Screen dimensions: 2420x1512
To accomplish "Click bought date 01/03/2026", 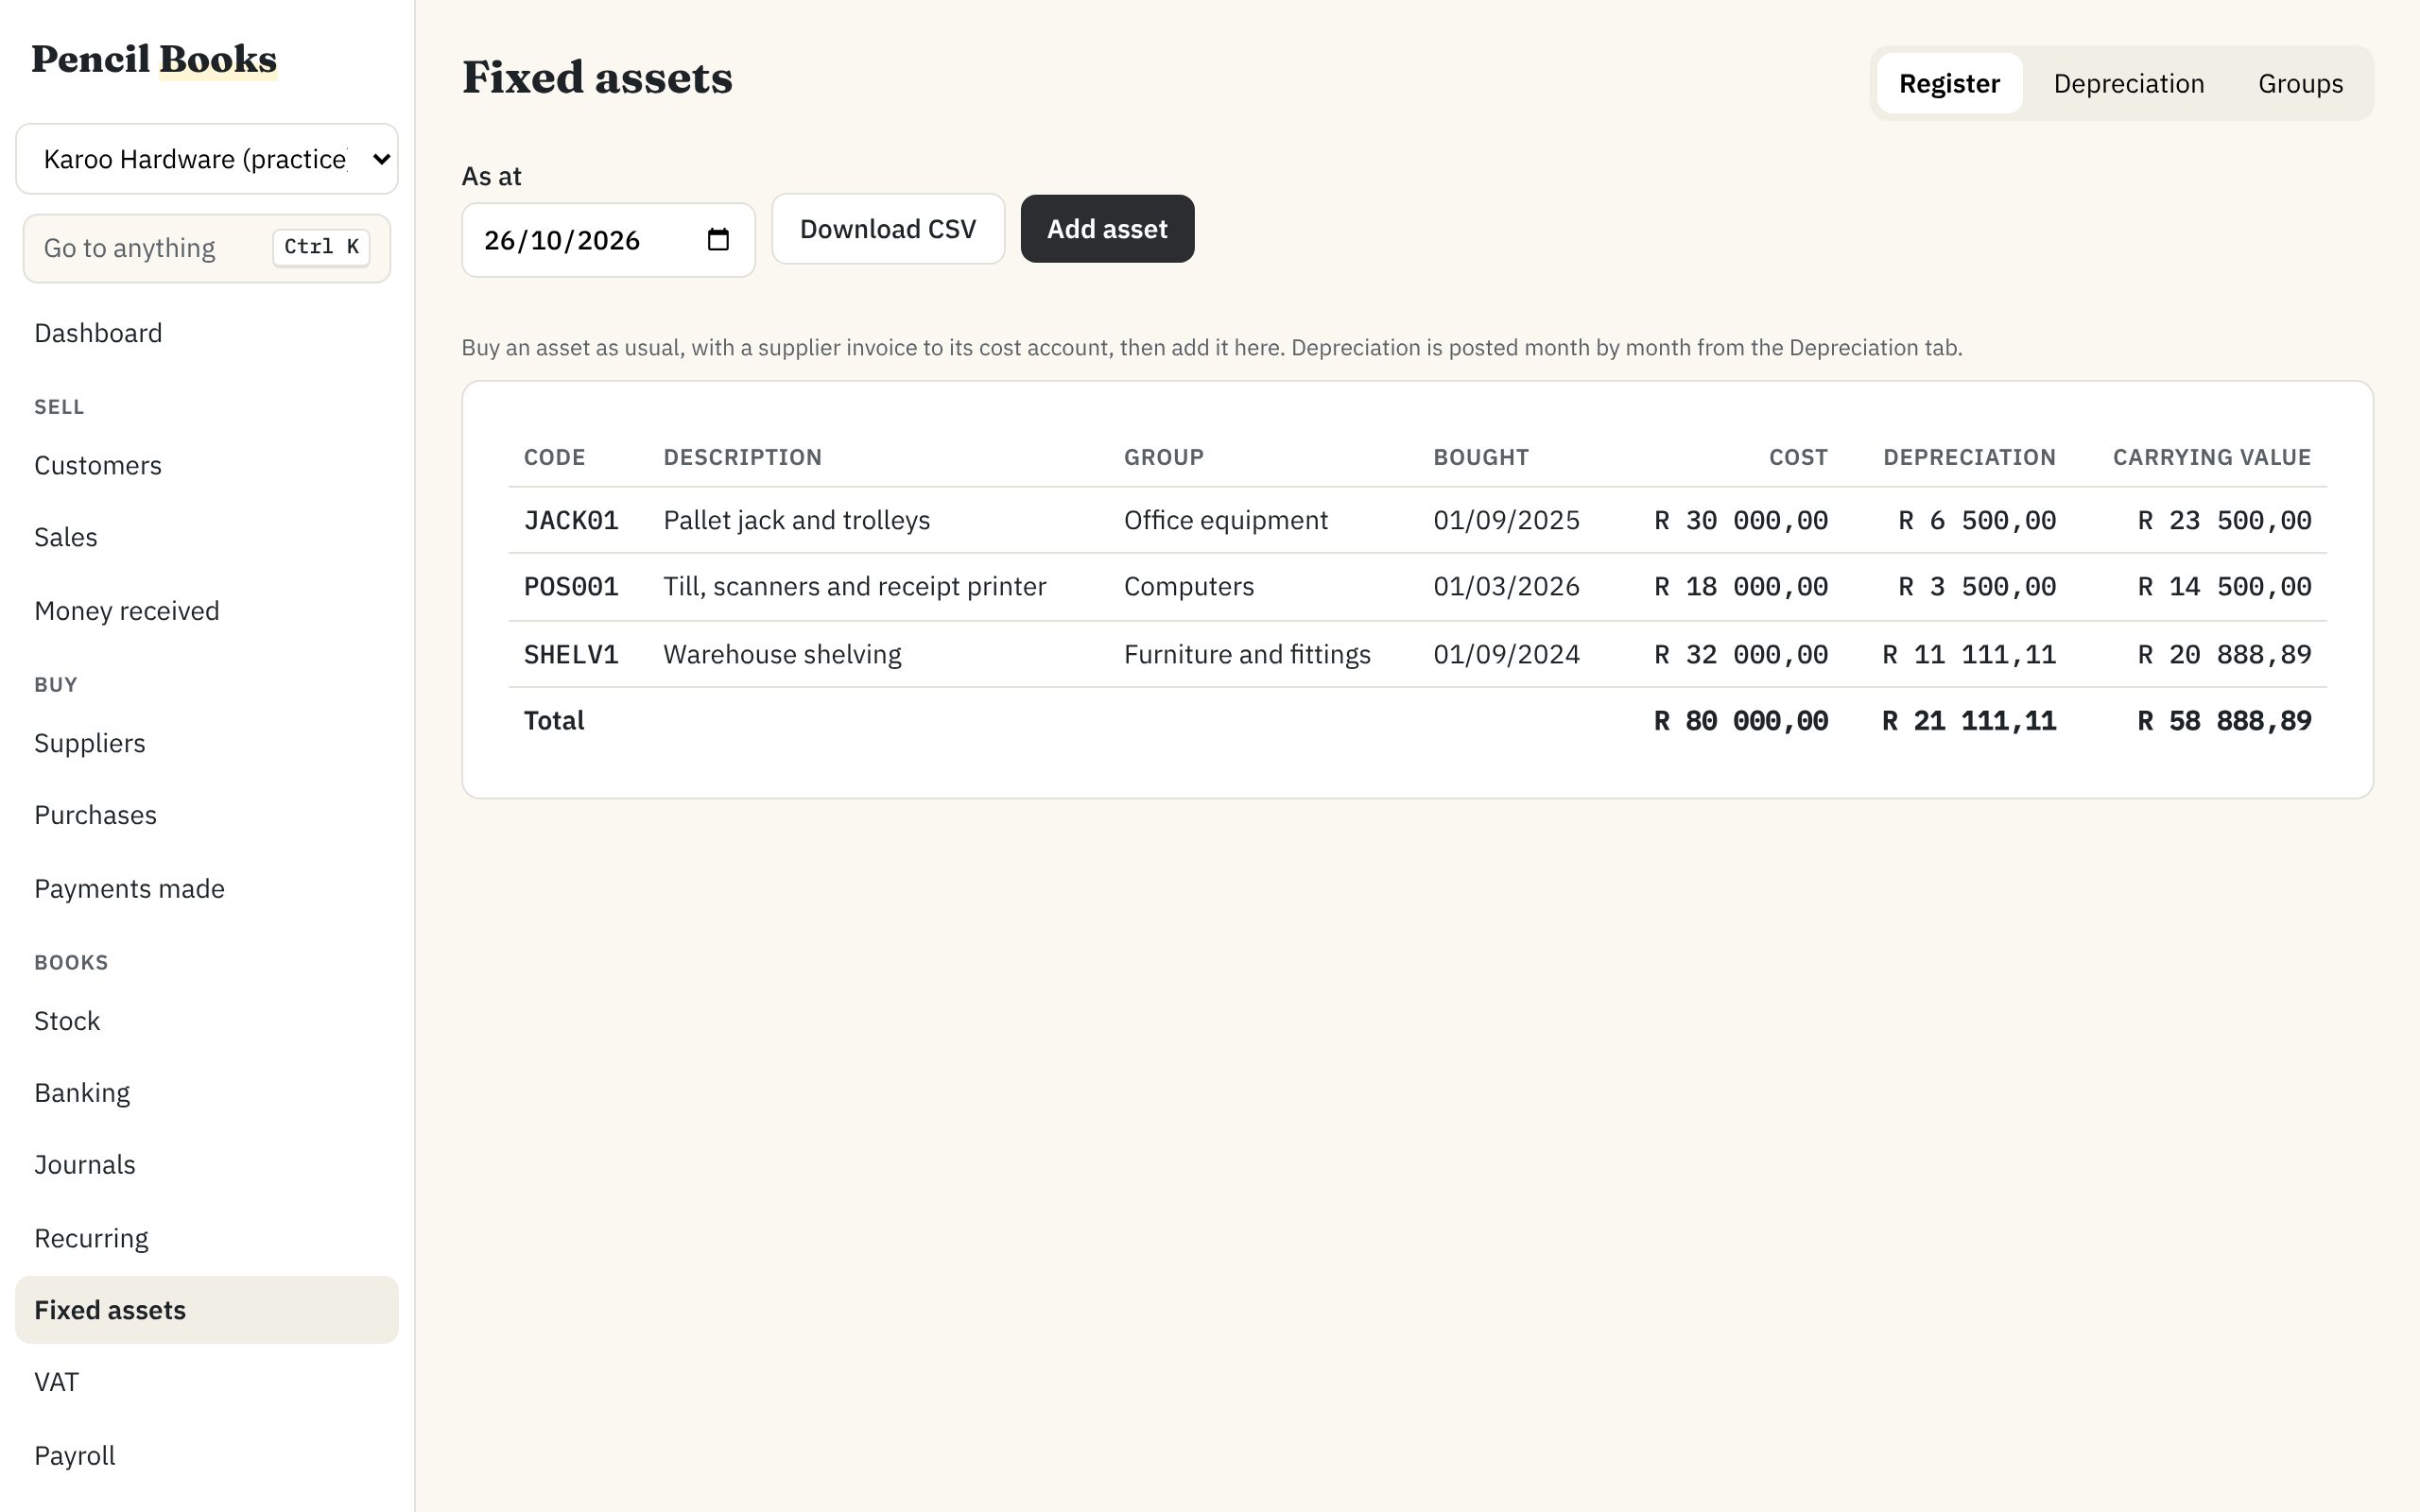I will click(1506, 586).
